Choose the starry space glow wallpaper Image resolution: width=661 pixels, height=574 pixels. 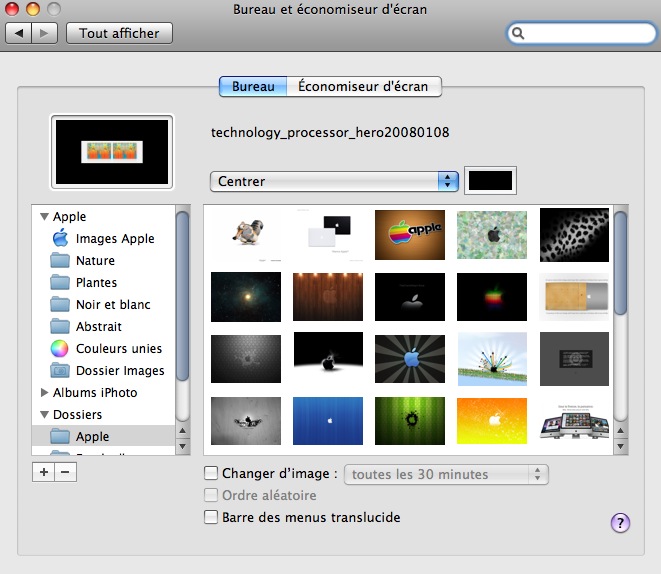tap(246, 297)
